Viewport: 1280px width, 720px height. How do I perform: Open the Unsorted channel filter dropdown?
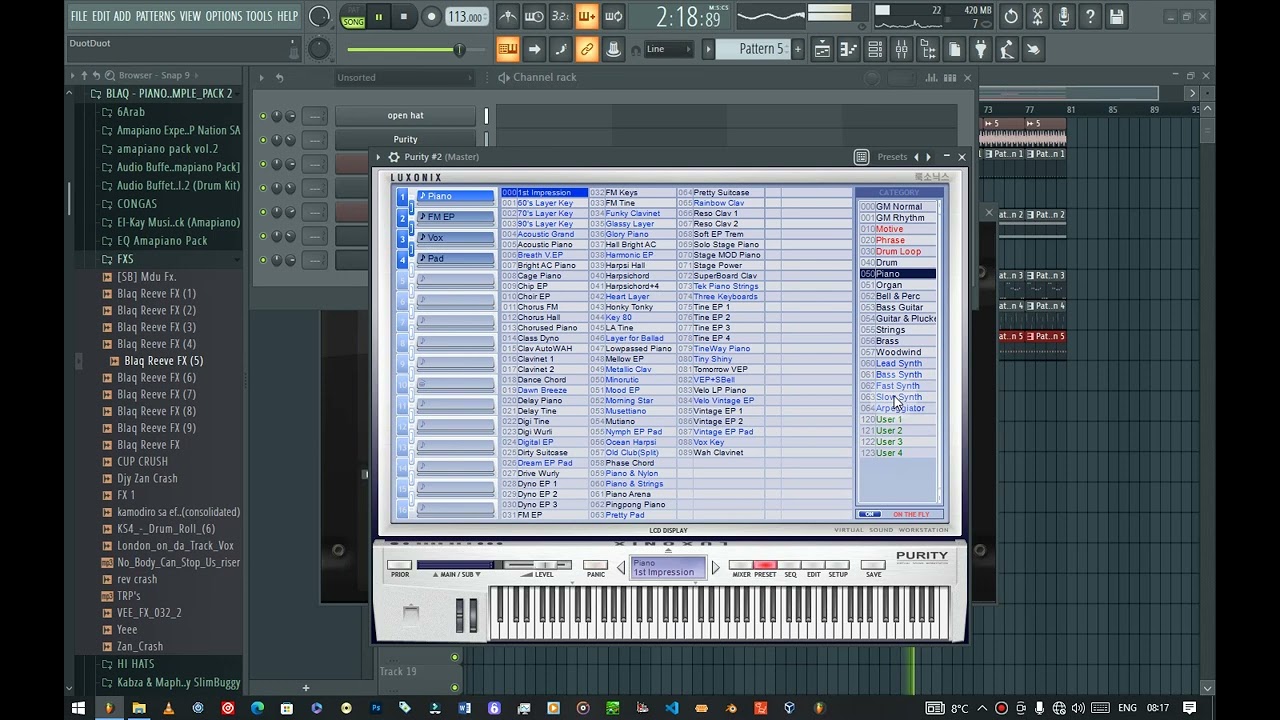tap(405, 78)
